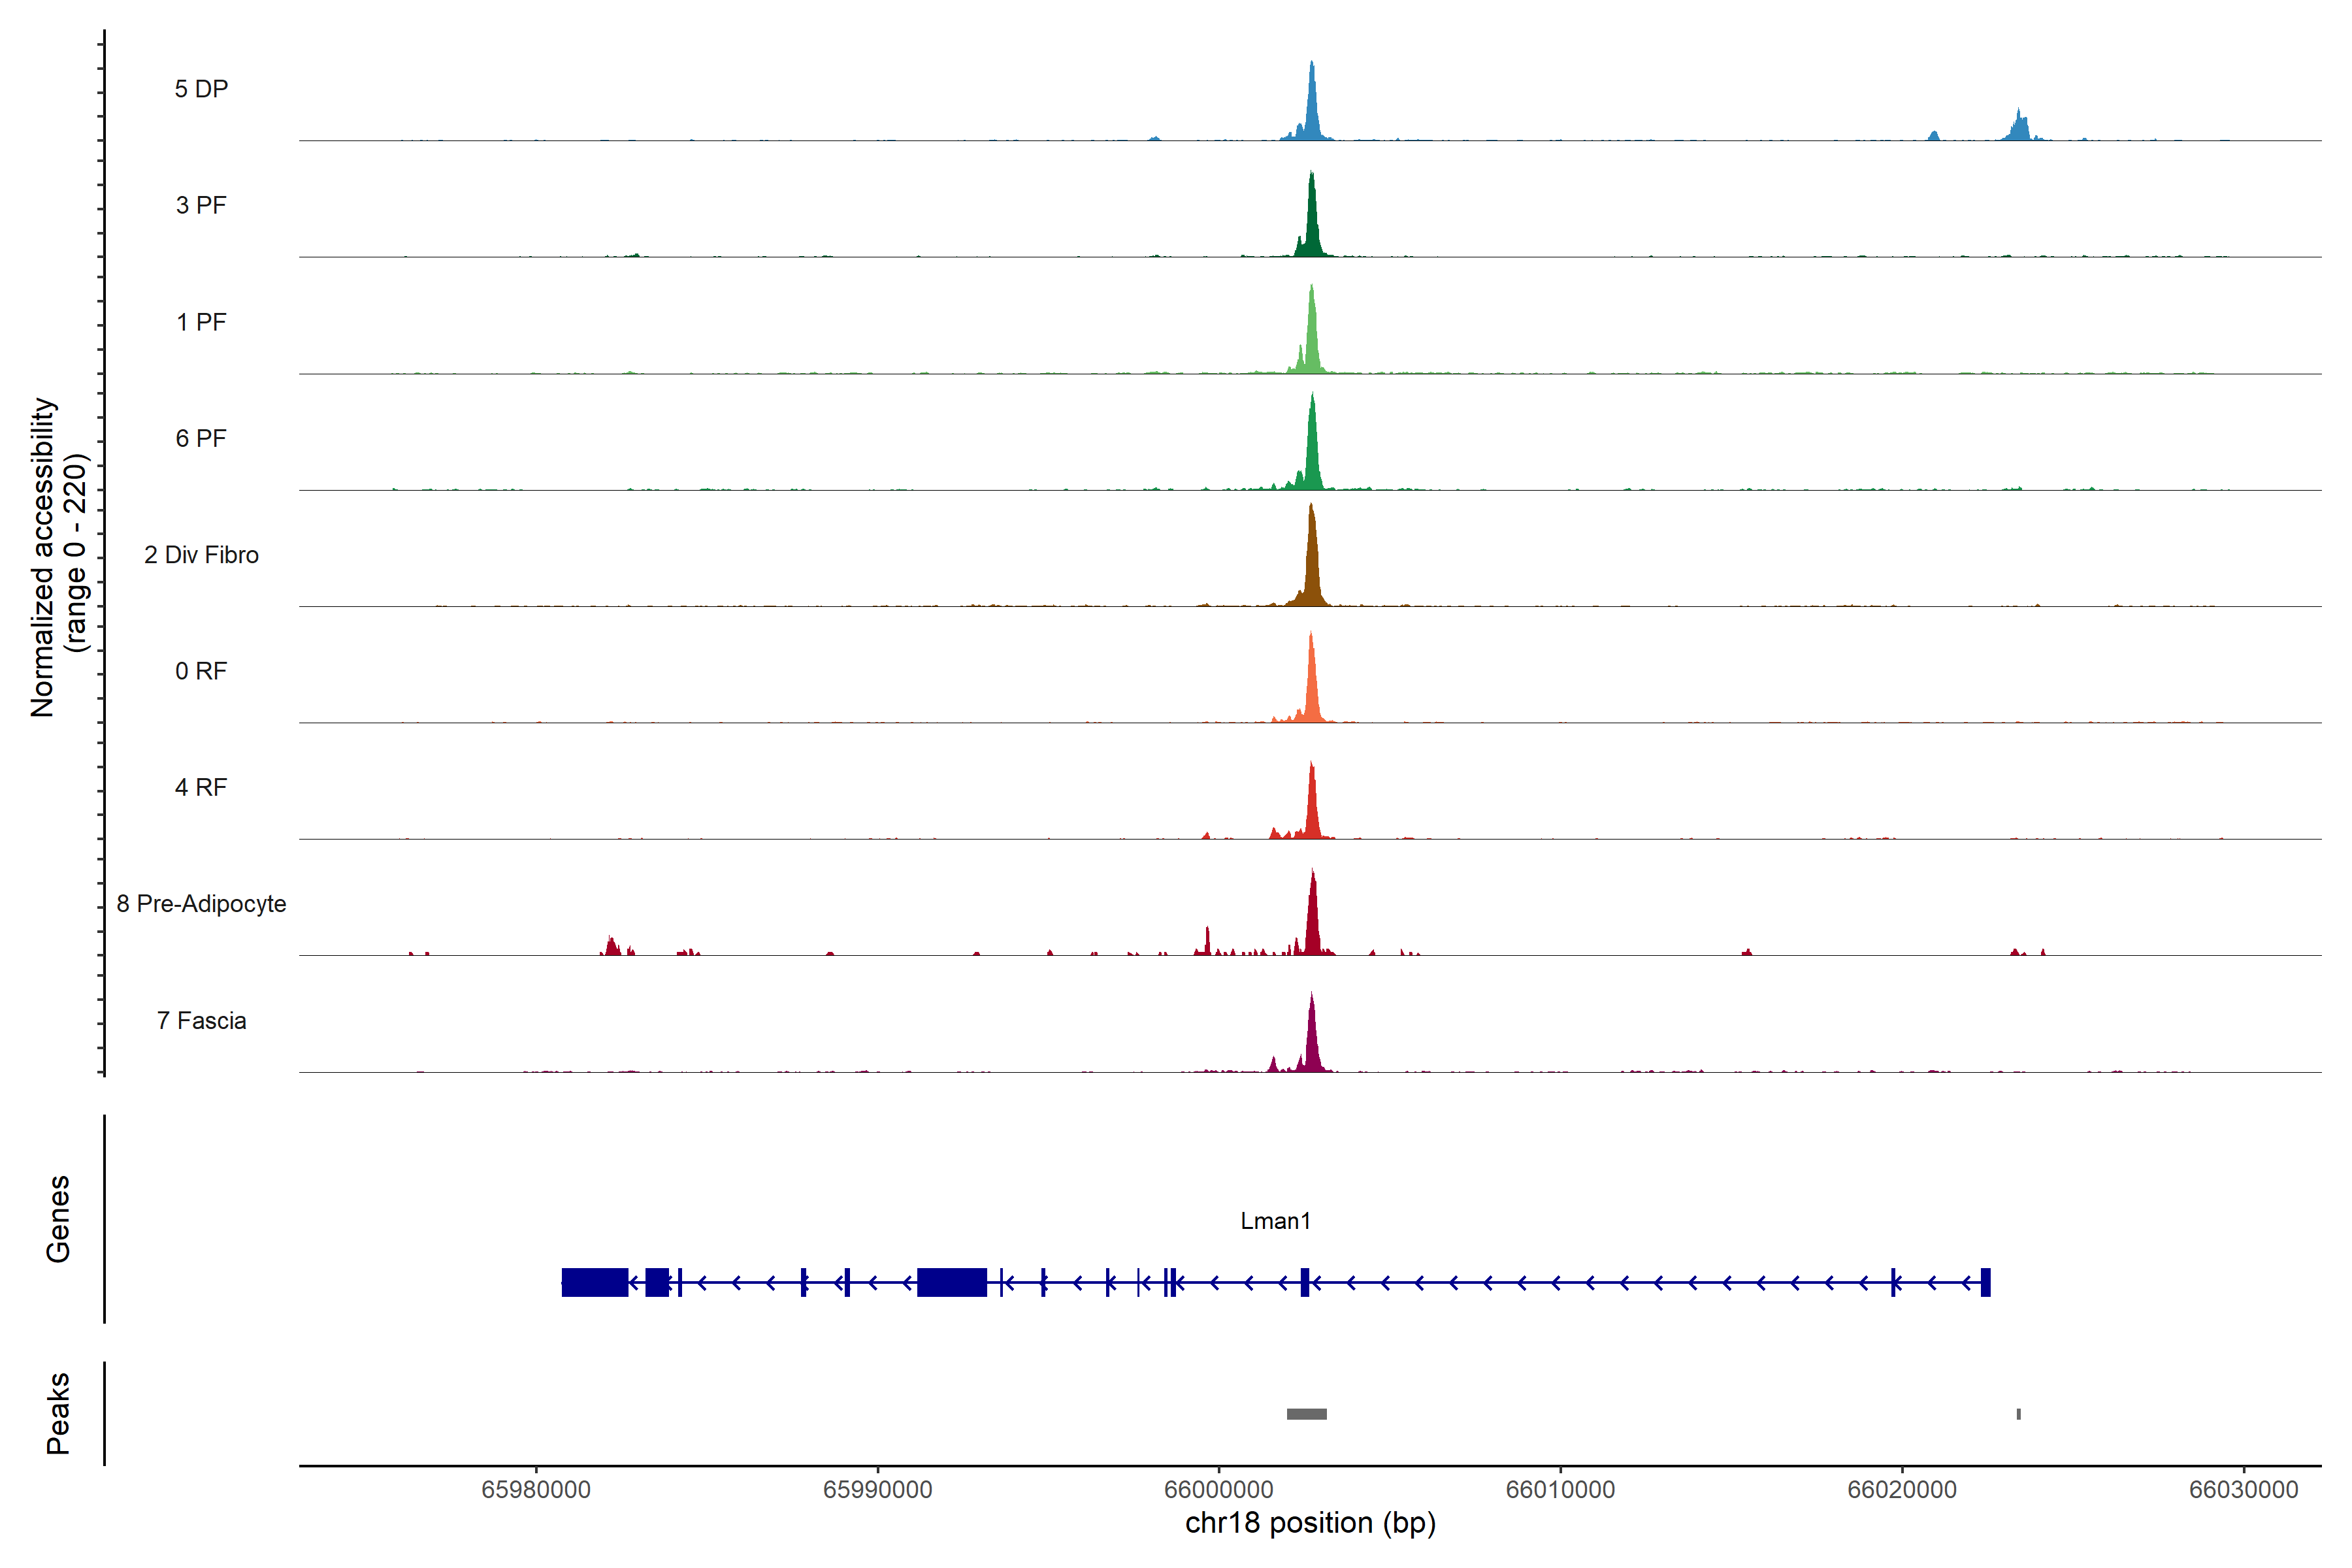Viewport: 2352px width, 1568px height.
Task: Click the 1 PF track label
Action: (x=201, y=322)
